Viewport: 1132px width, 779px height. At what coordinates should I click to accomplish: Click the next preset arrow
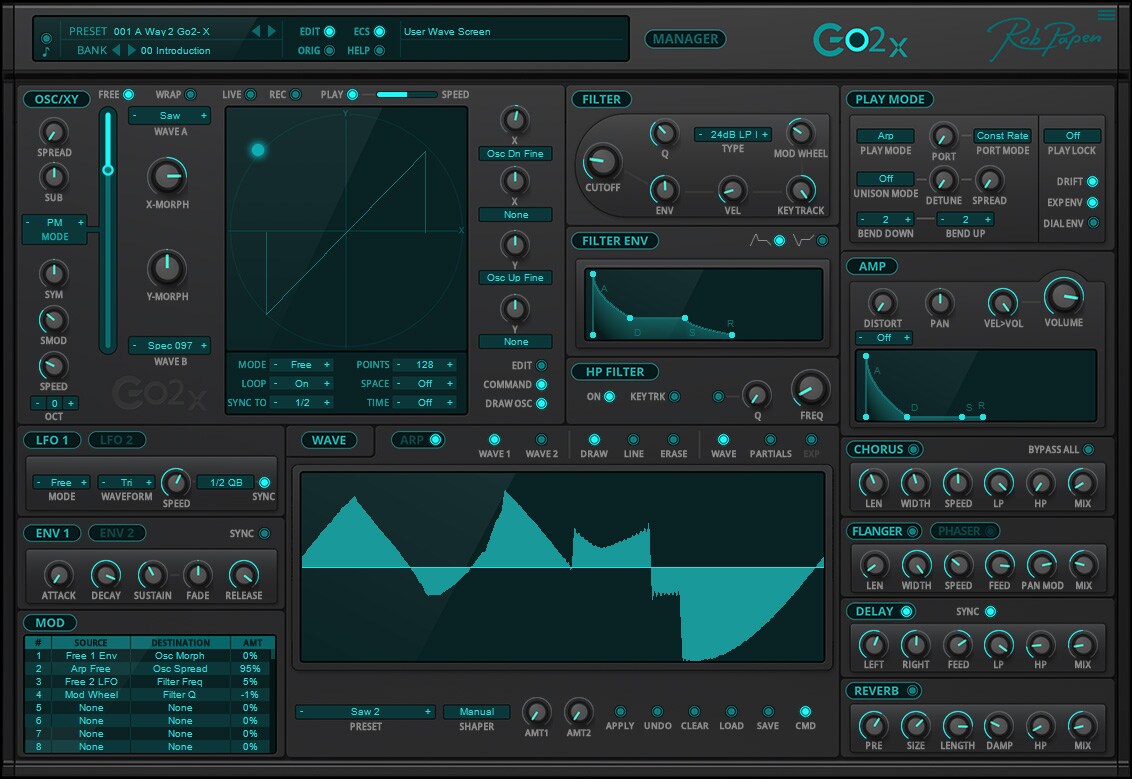[x=271, y=31]
